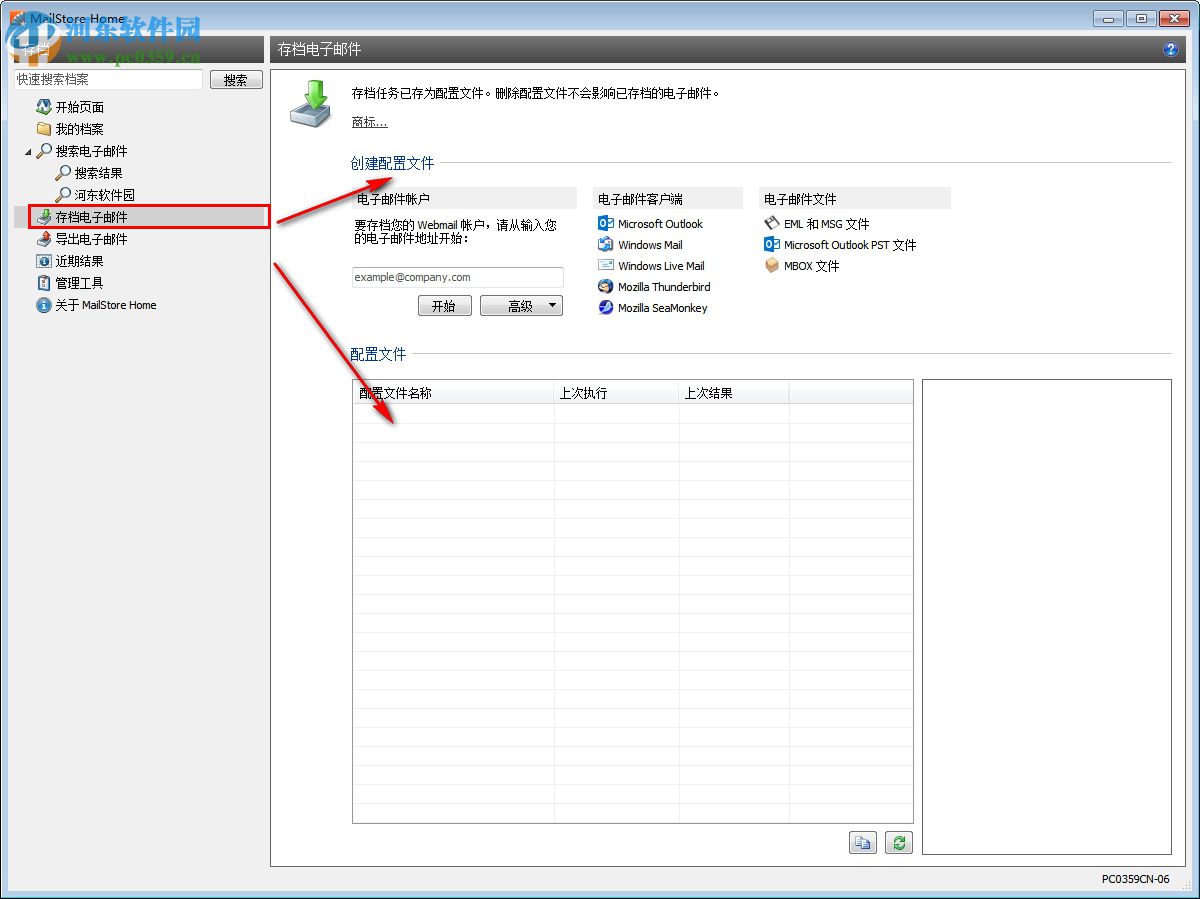Click the Mozilla SeaMonkey icon
Screen dimensions: 1200x899
point(606,308)
